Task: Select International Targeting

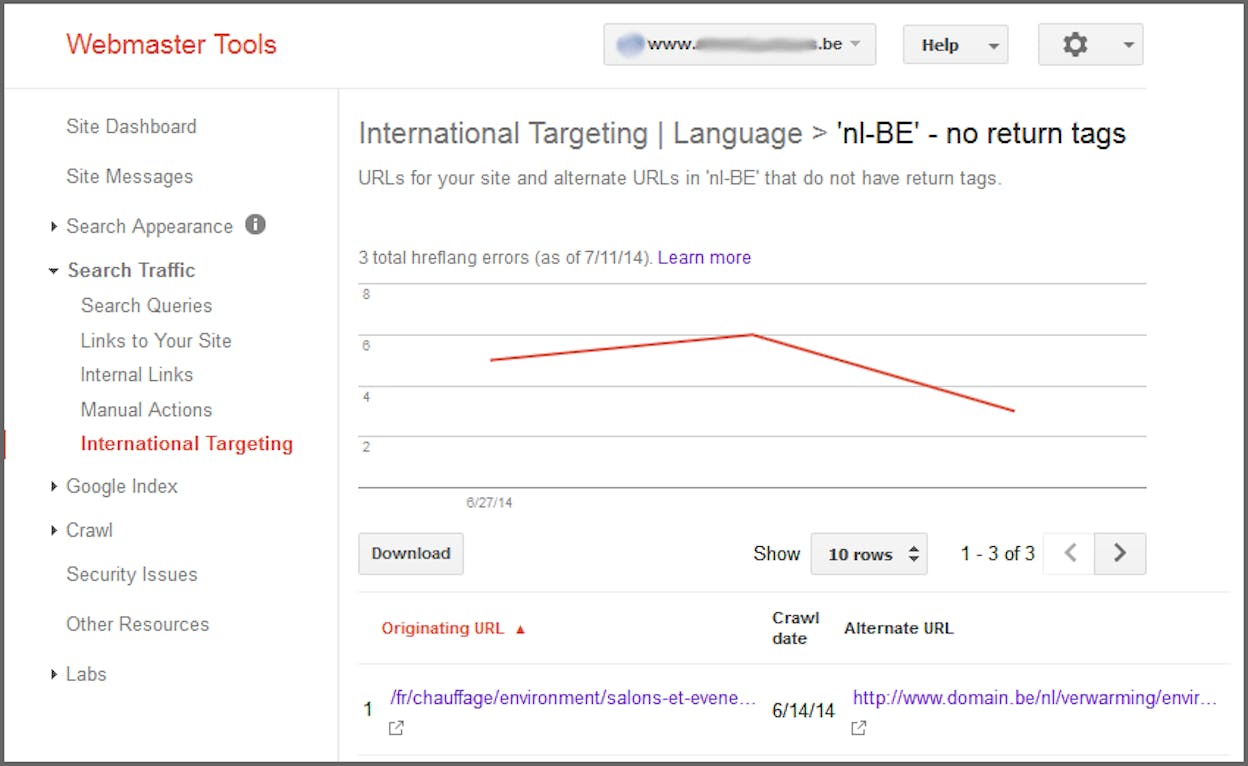Action: 187,444
